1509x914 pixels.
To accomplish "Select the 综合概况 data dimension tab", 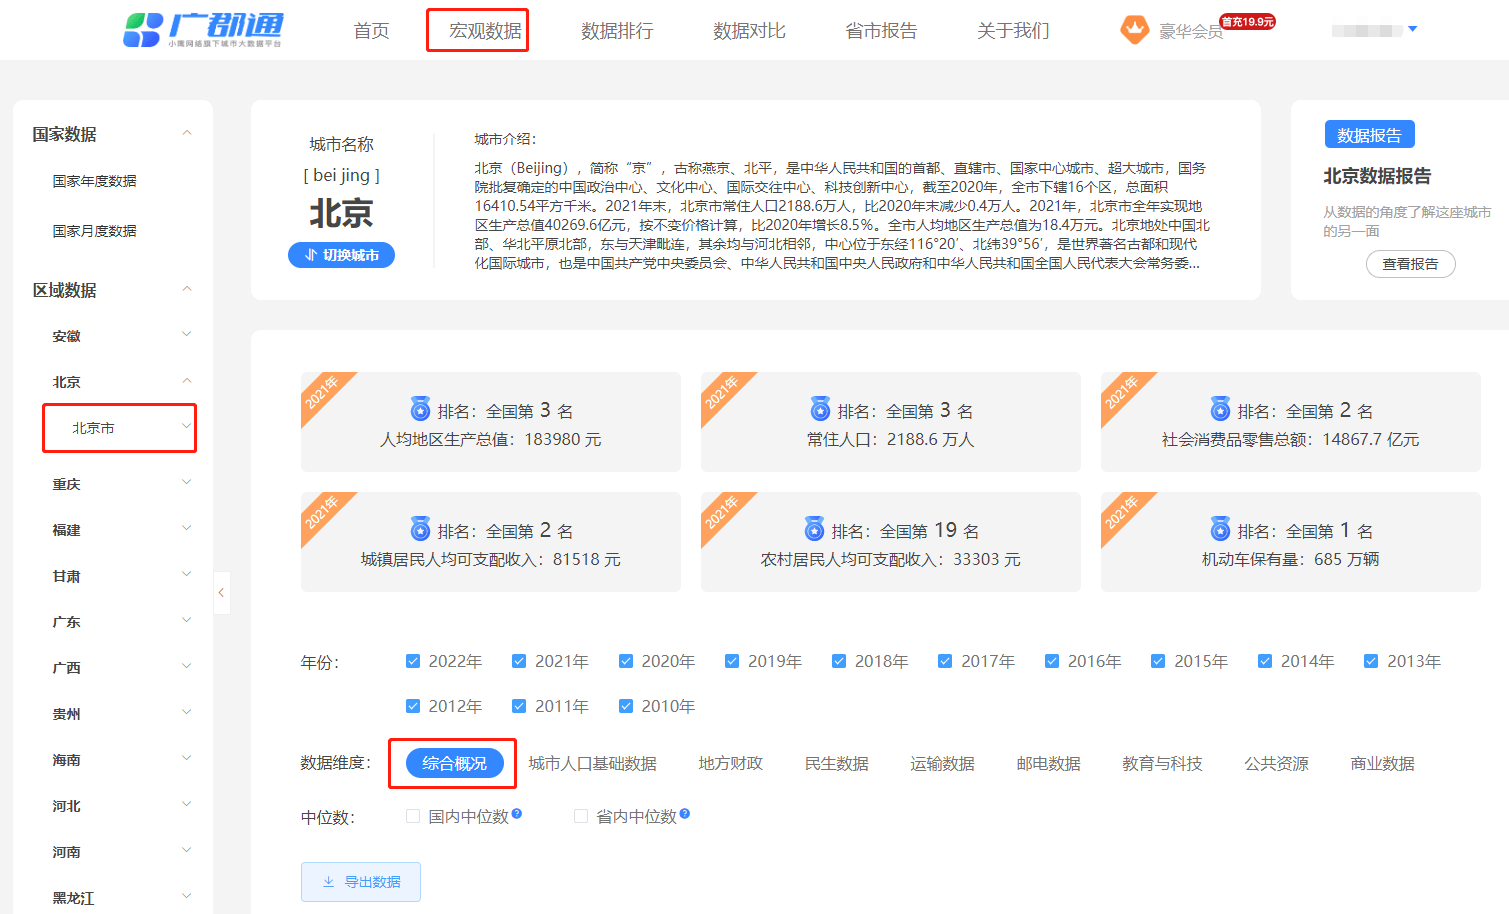I will [x=454, y=763].
